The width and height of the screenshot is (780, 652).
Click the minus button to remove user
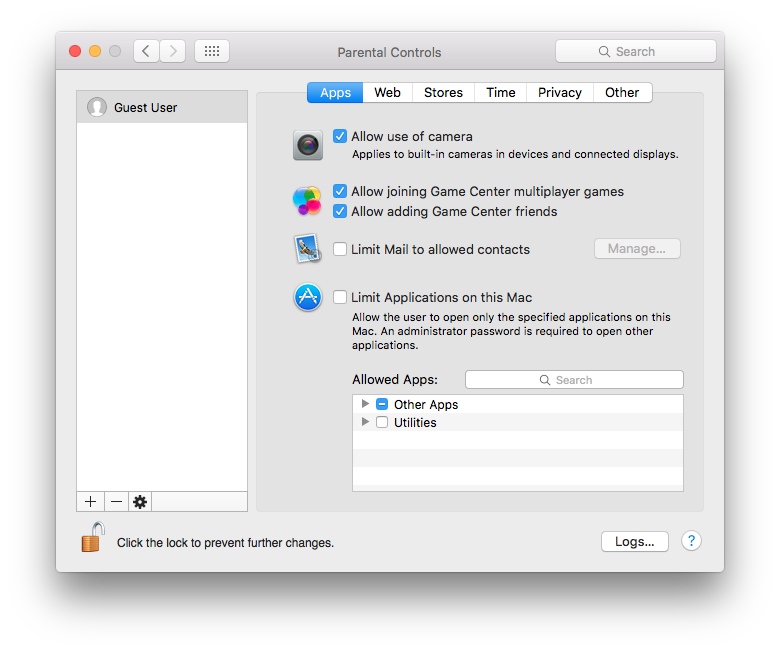click(x=116, y=502)
